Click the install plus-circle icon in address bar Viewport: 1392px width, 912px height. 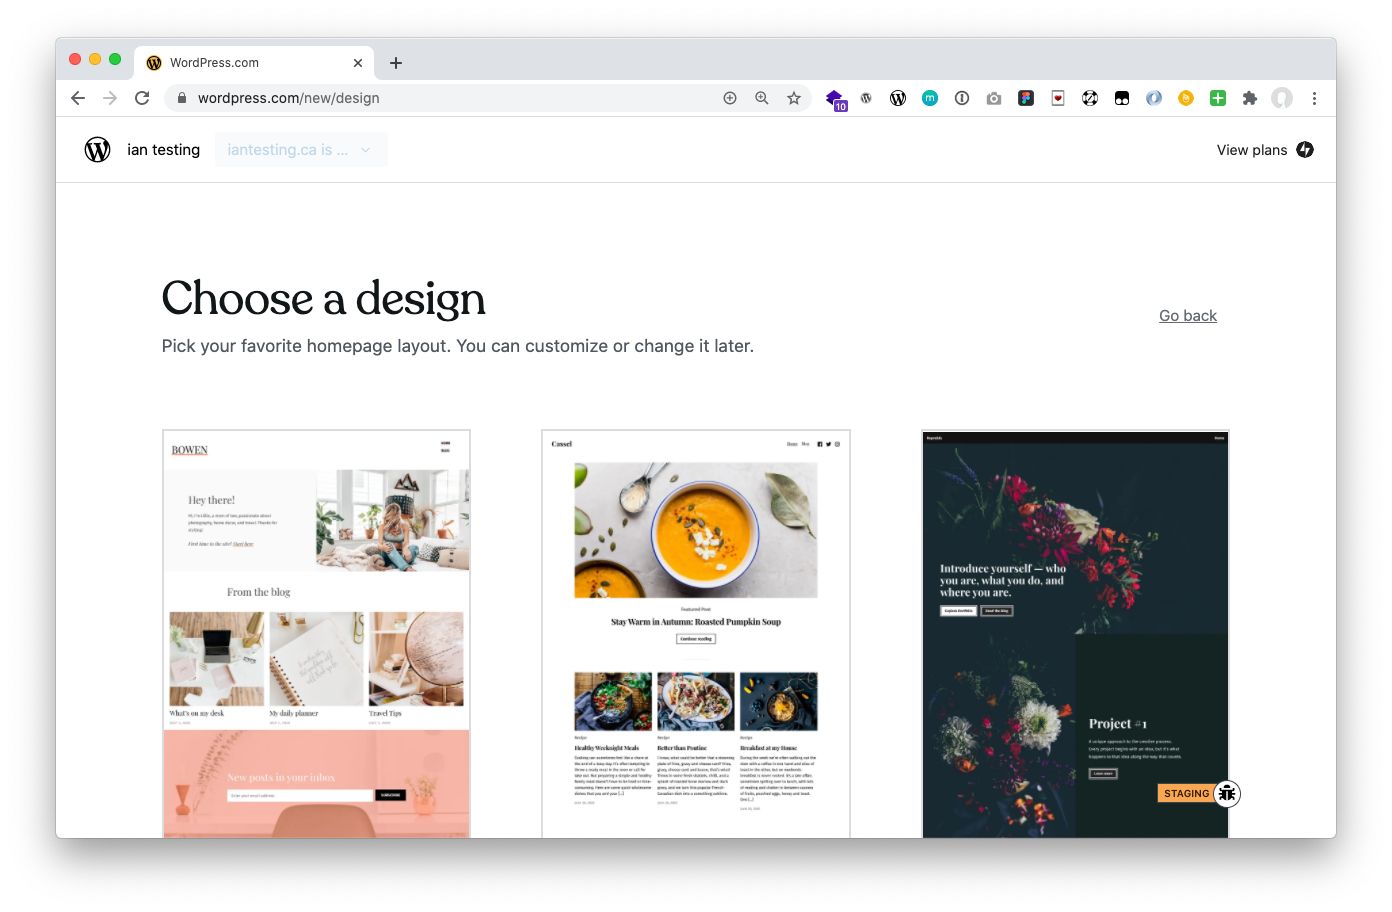(730, 98)
